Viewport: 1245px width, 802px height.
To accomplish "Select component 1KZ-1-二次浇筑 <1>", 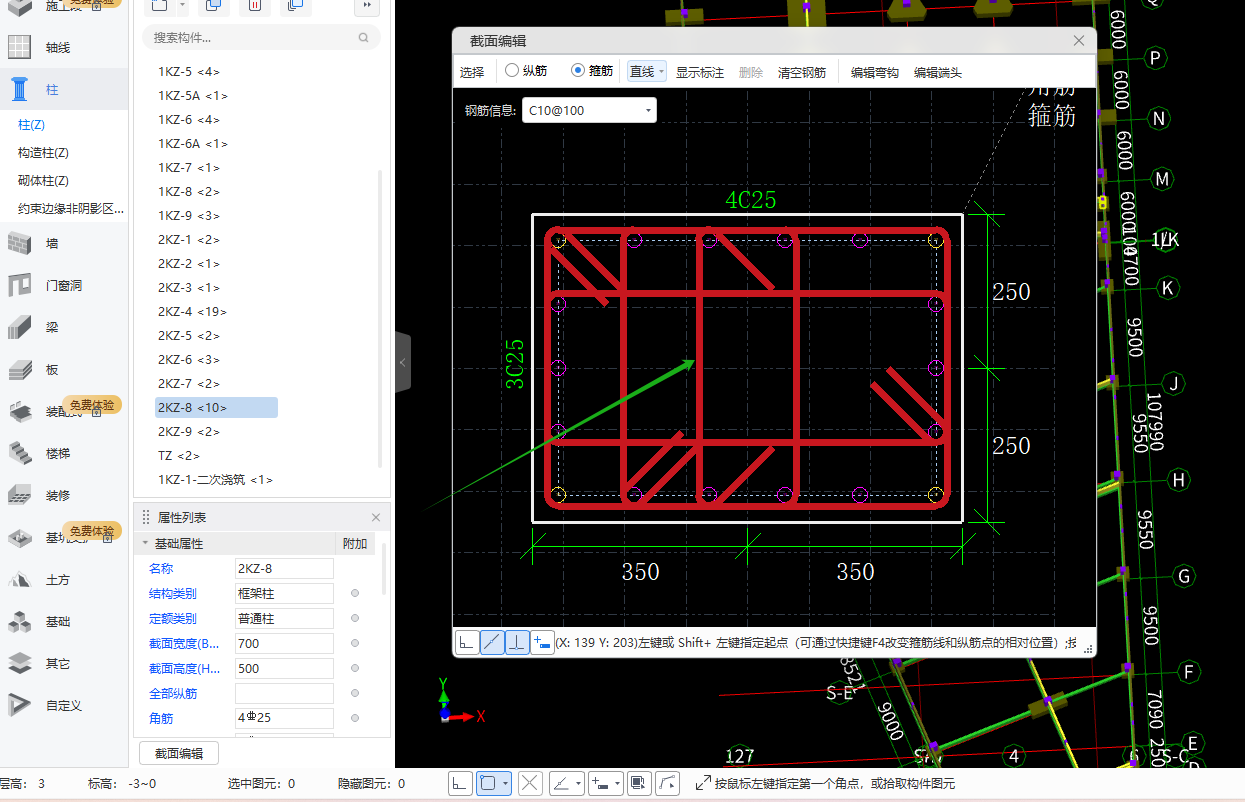I will click(x=215, y=480).
